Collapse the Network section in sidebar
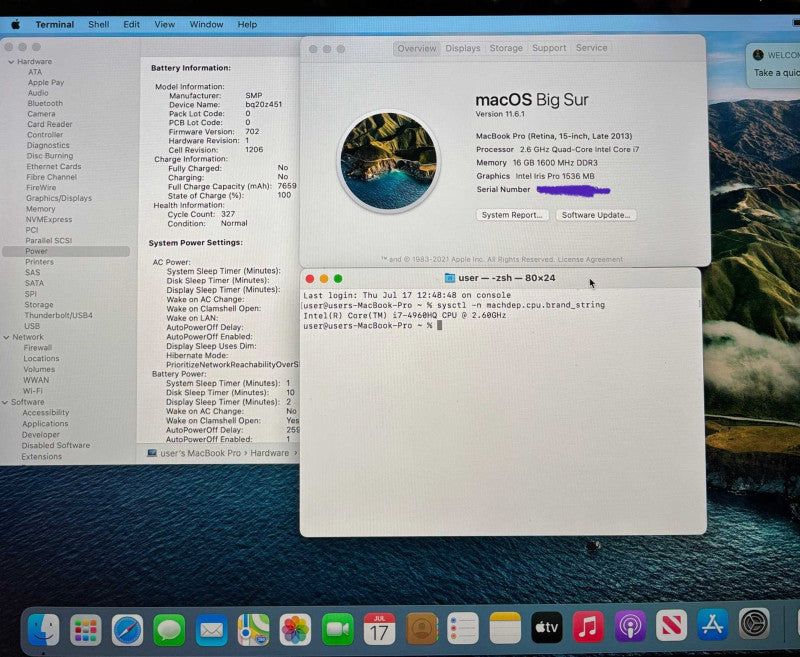 tap(6, 338)
